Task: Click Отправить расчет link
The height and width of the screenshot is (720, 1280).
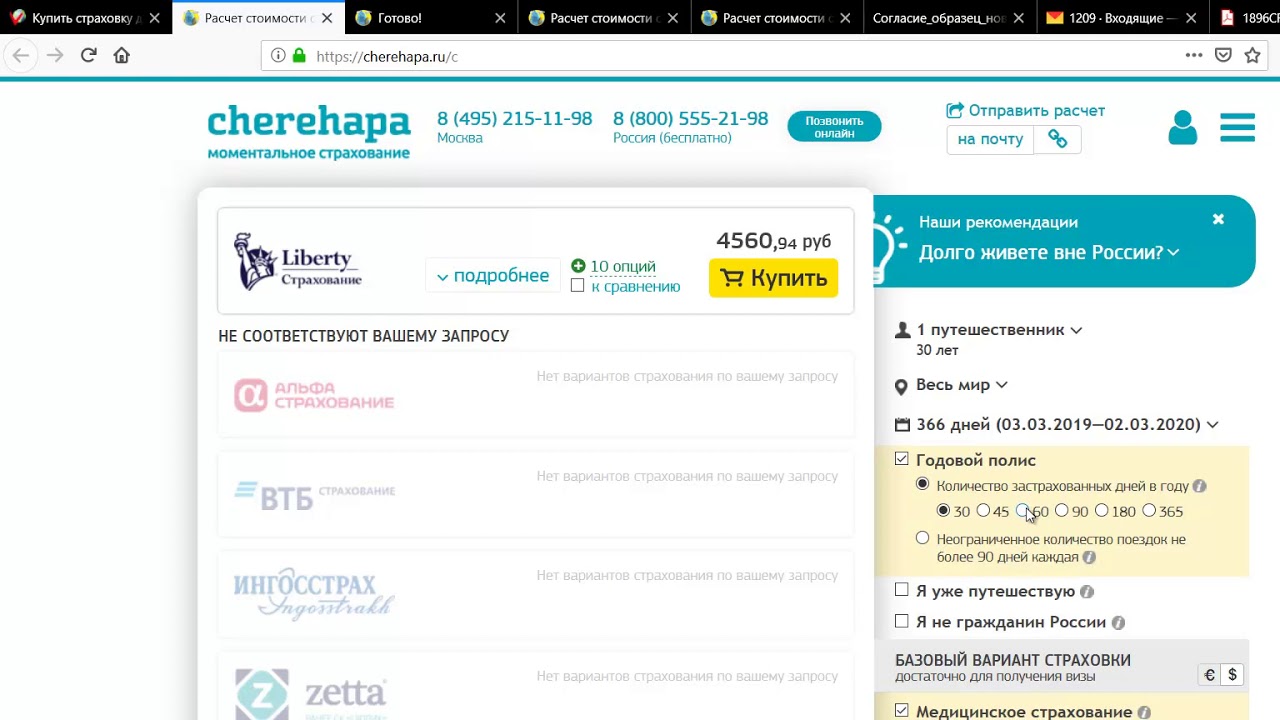Action: pos(1026,111)
